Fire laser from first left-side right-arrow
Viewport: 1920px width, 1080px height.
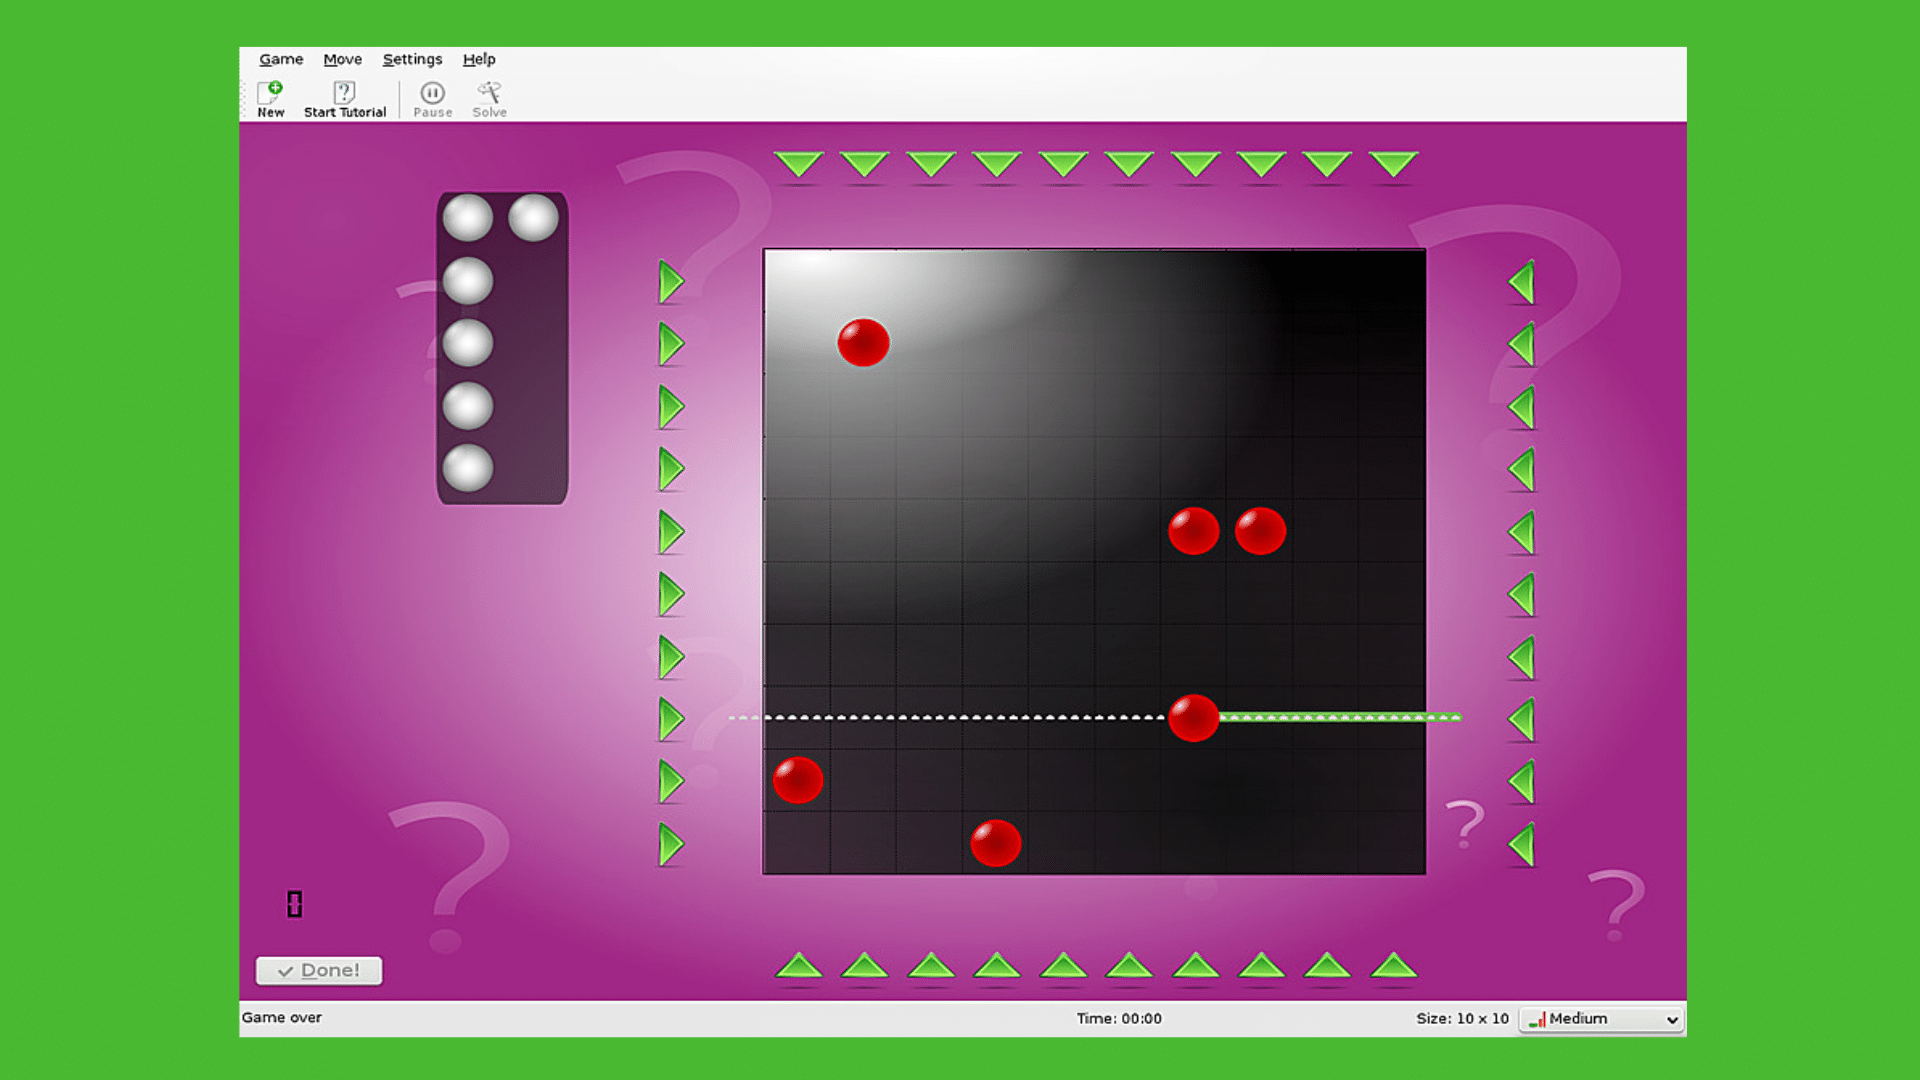click(x=671, y=282)
